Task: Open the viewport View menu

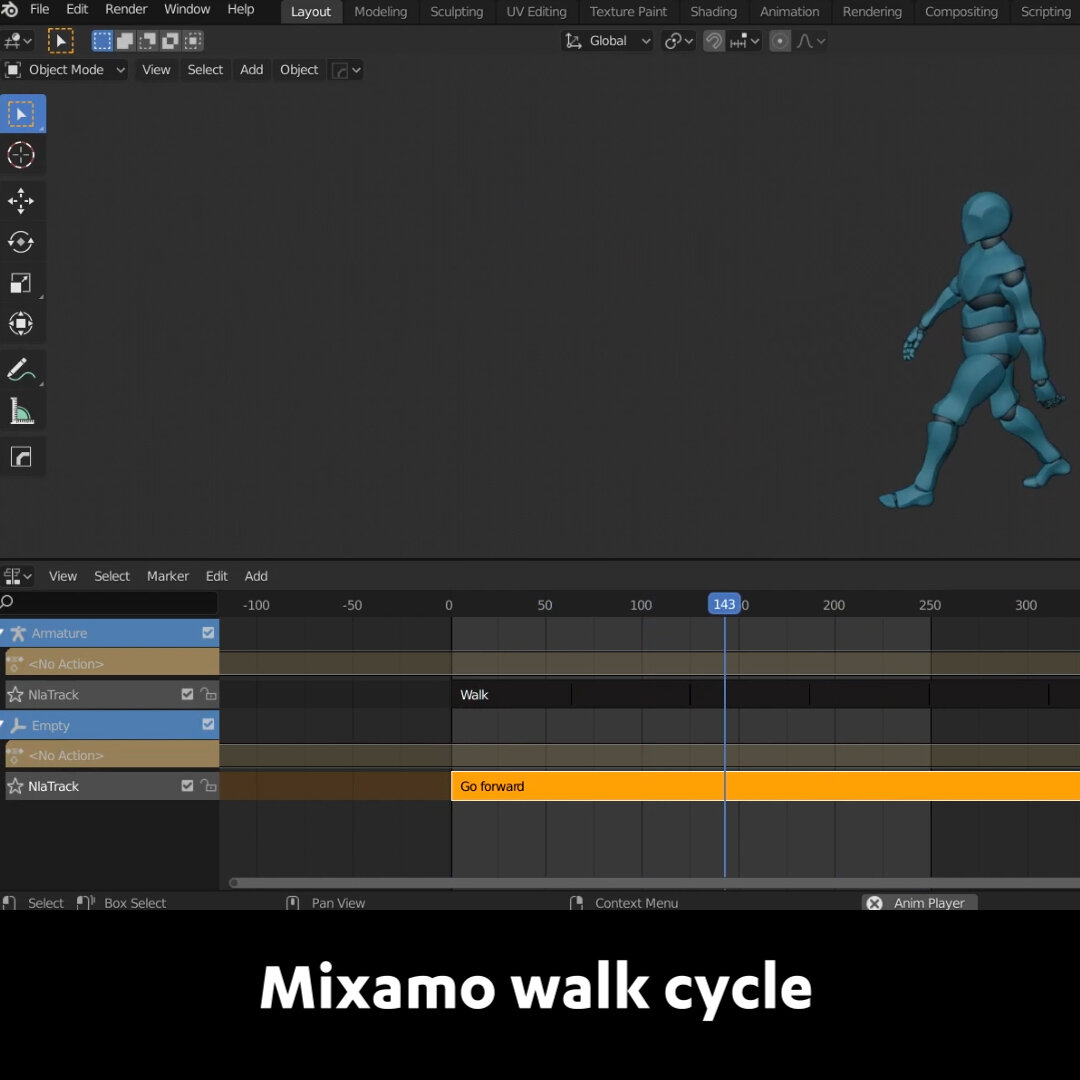Action: [156, 70]
